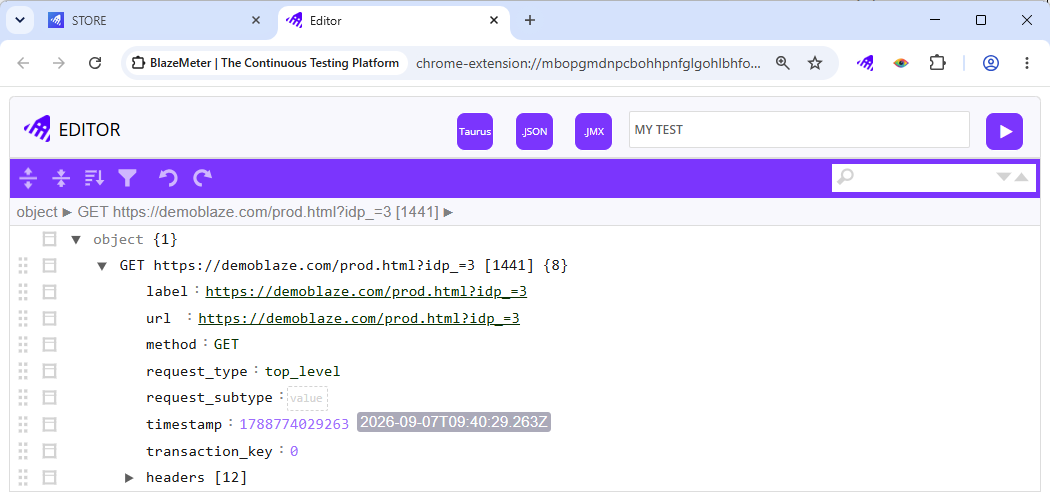Switch to the Editor tab
This screenshot has width=1050, height=500.
[x=394, y=20]
